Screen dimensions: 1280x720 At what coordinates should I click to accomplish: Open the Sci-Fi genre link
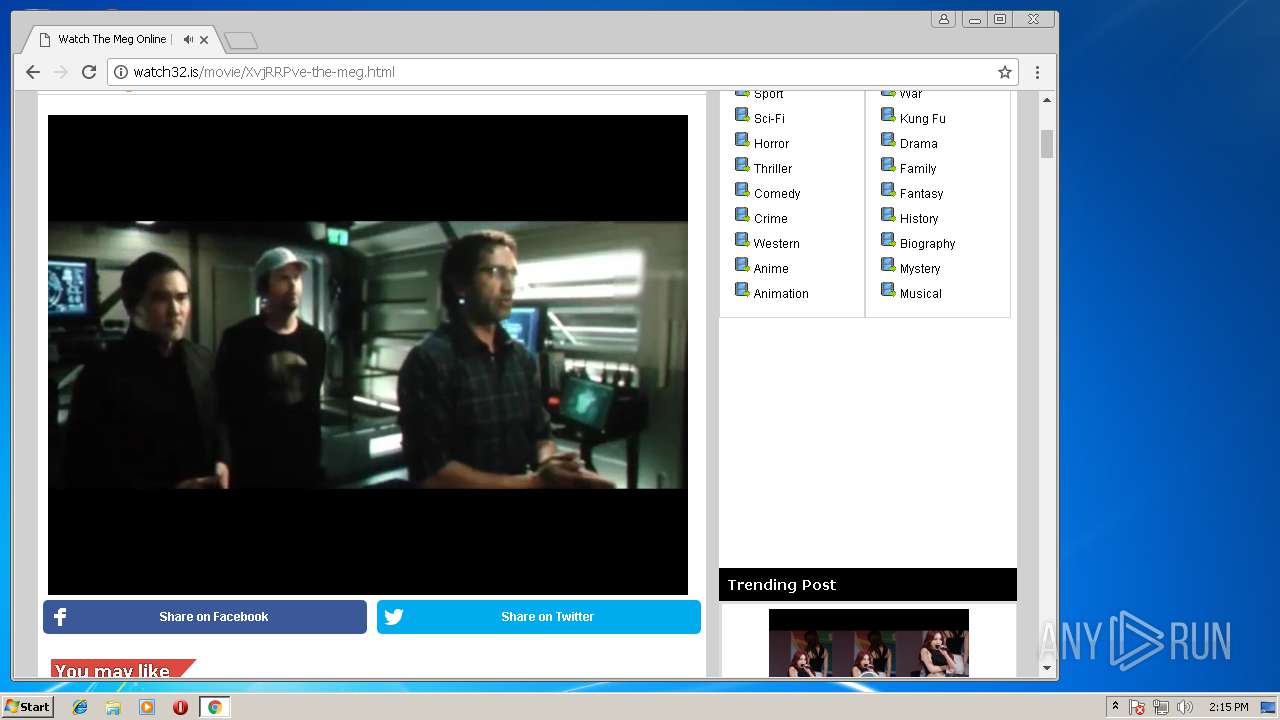click(769, 119)
